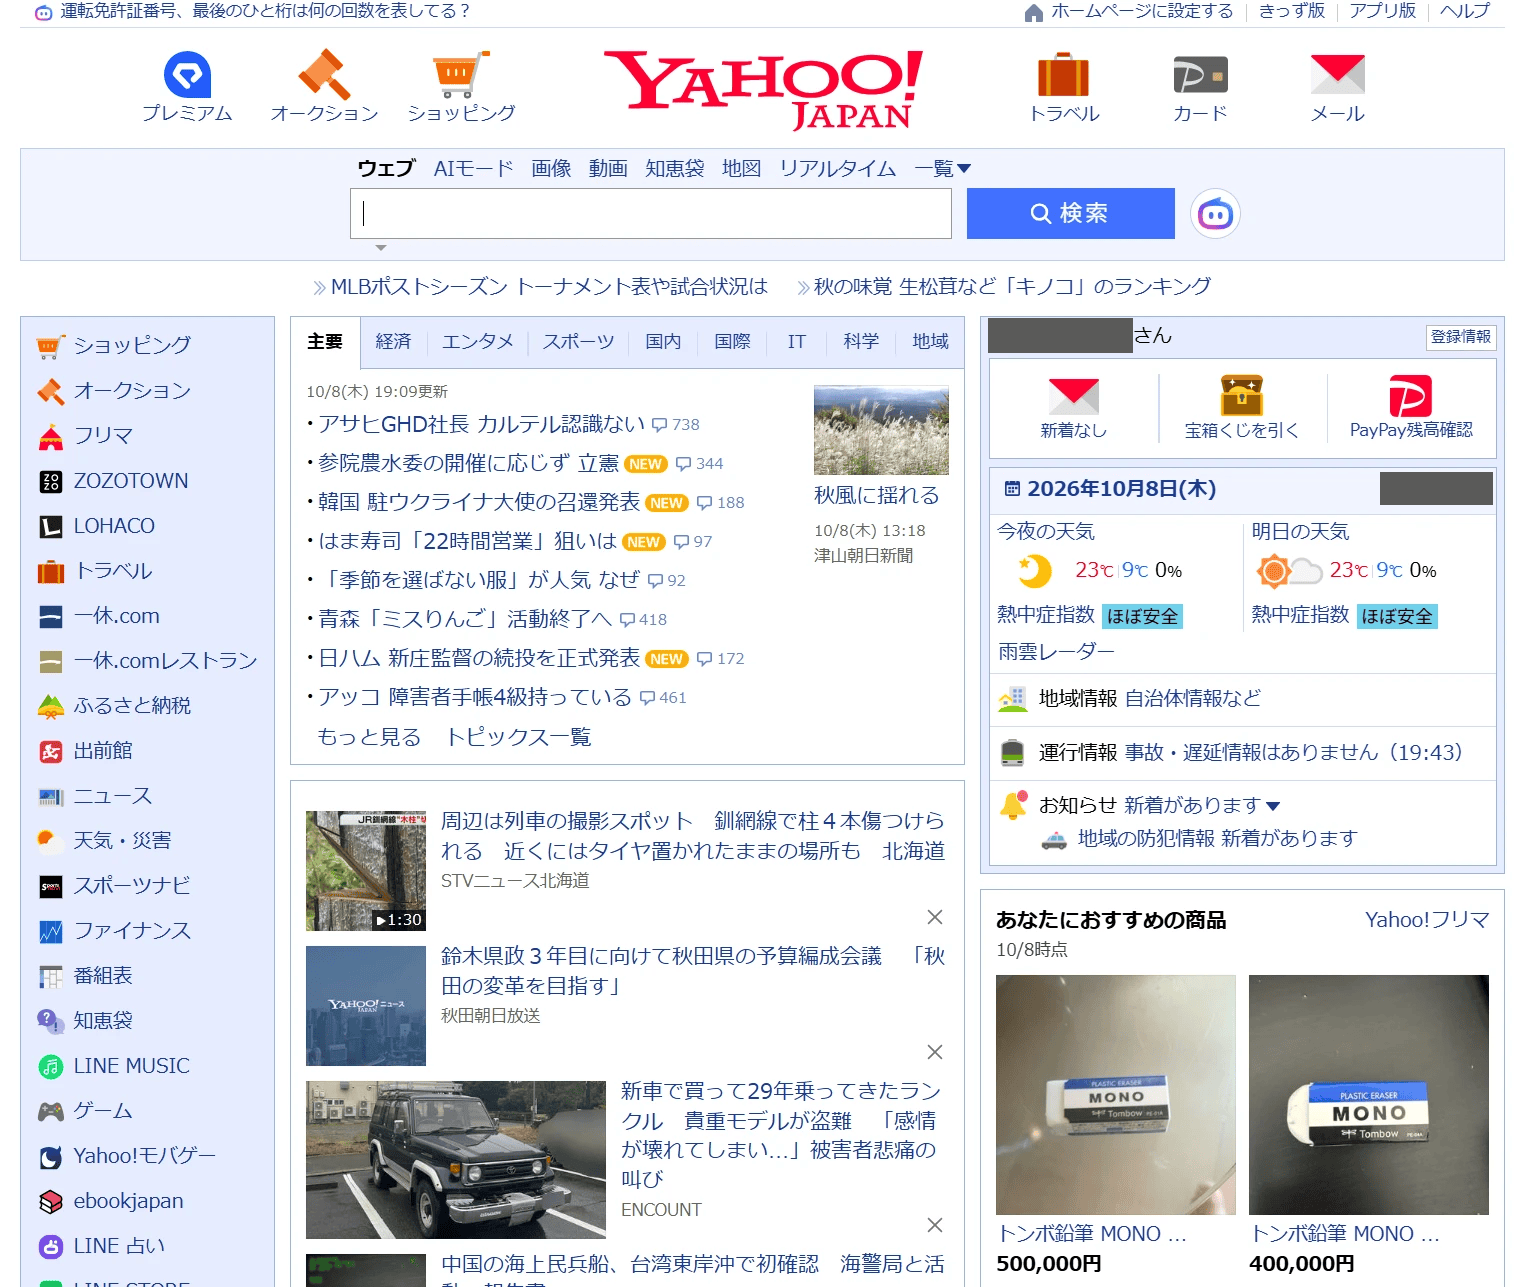The height and width of the screenshot is (1287, 1540).
Task: Open ホームページに設定する link
Action: click(x=1142, y=11)
